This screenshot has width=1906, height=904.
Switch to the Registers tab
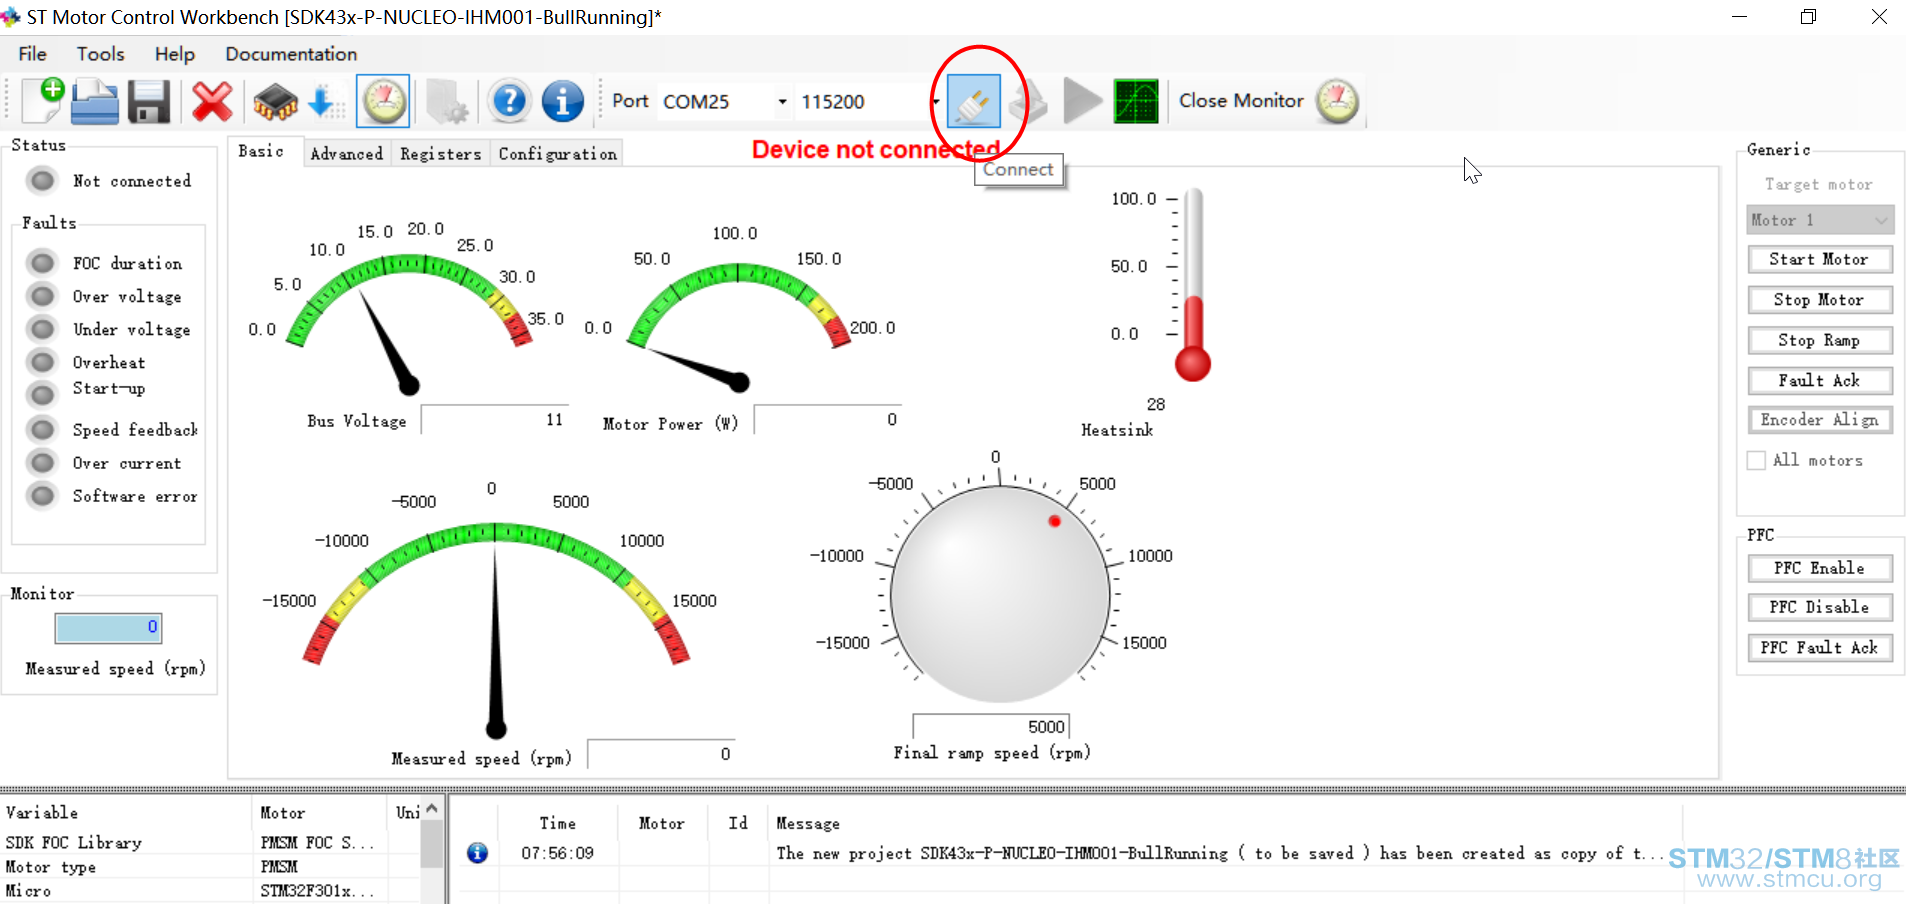pos(440,153)
